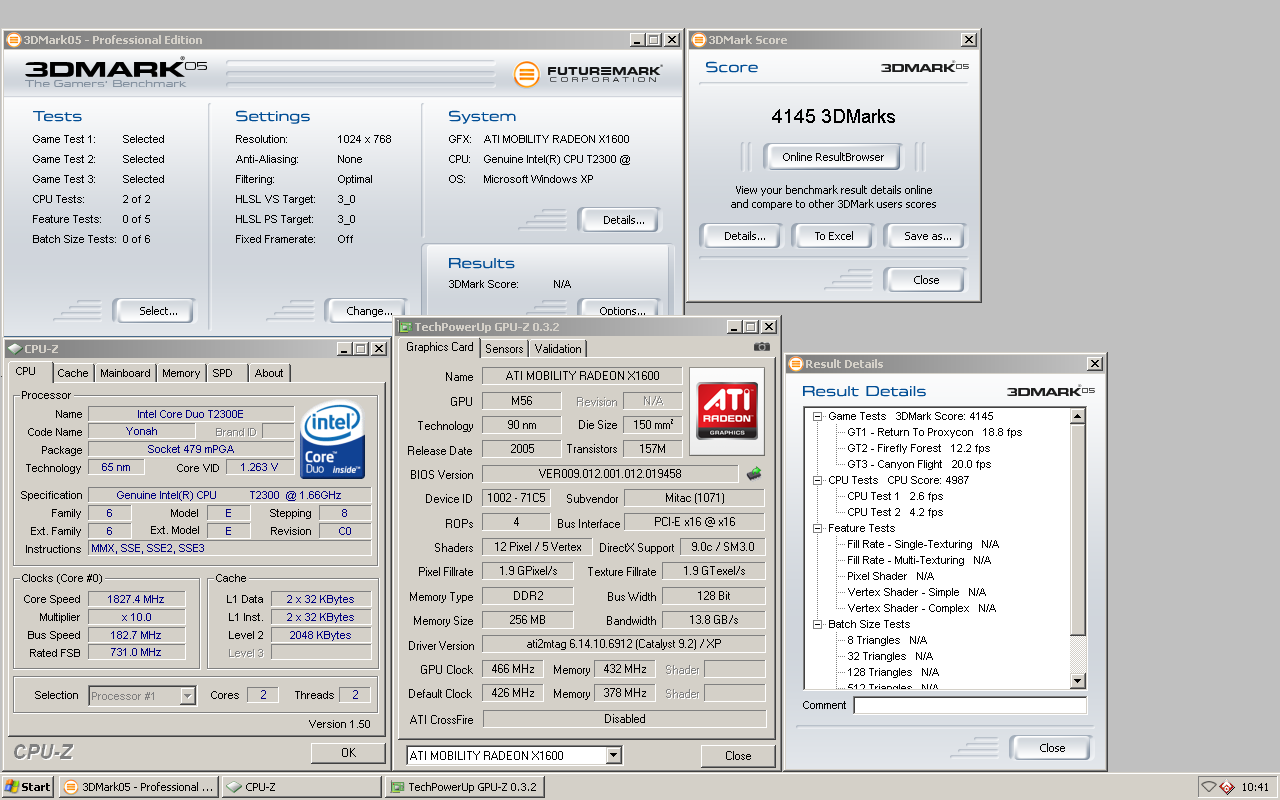Switch to 3DMark05 Professional taskbar button
The image size is (1280, 800).
point(139,787)
